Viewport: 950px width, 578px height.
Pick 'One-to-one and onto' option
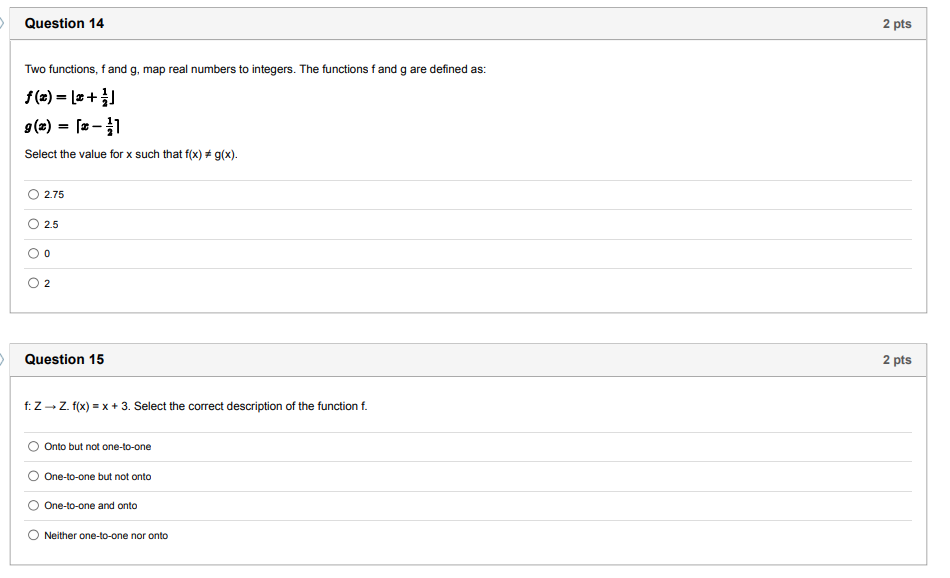point(33,505)
